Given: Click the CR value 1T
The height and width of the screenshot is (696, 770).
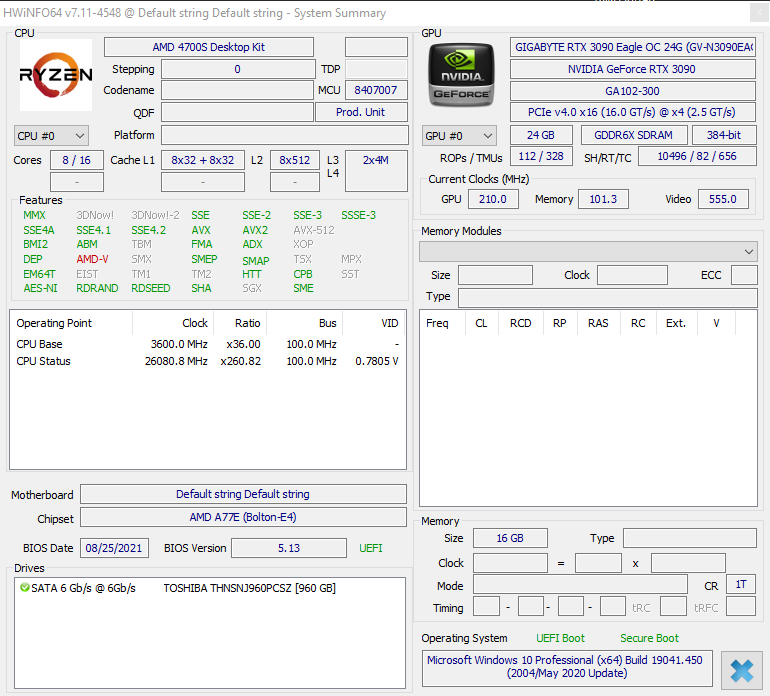Looking at the screenshot, I should tap(741, 584).
